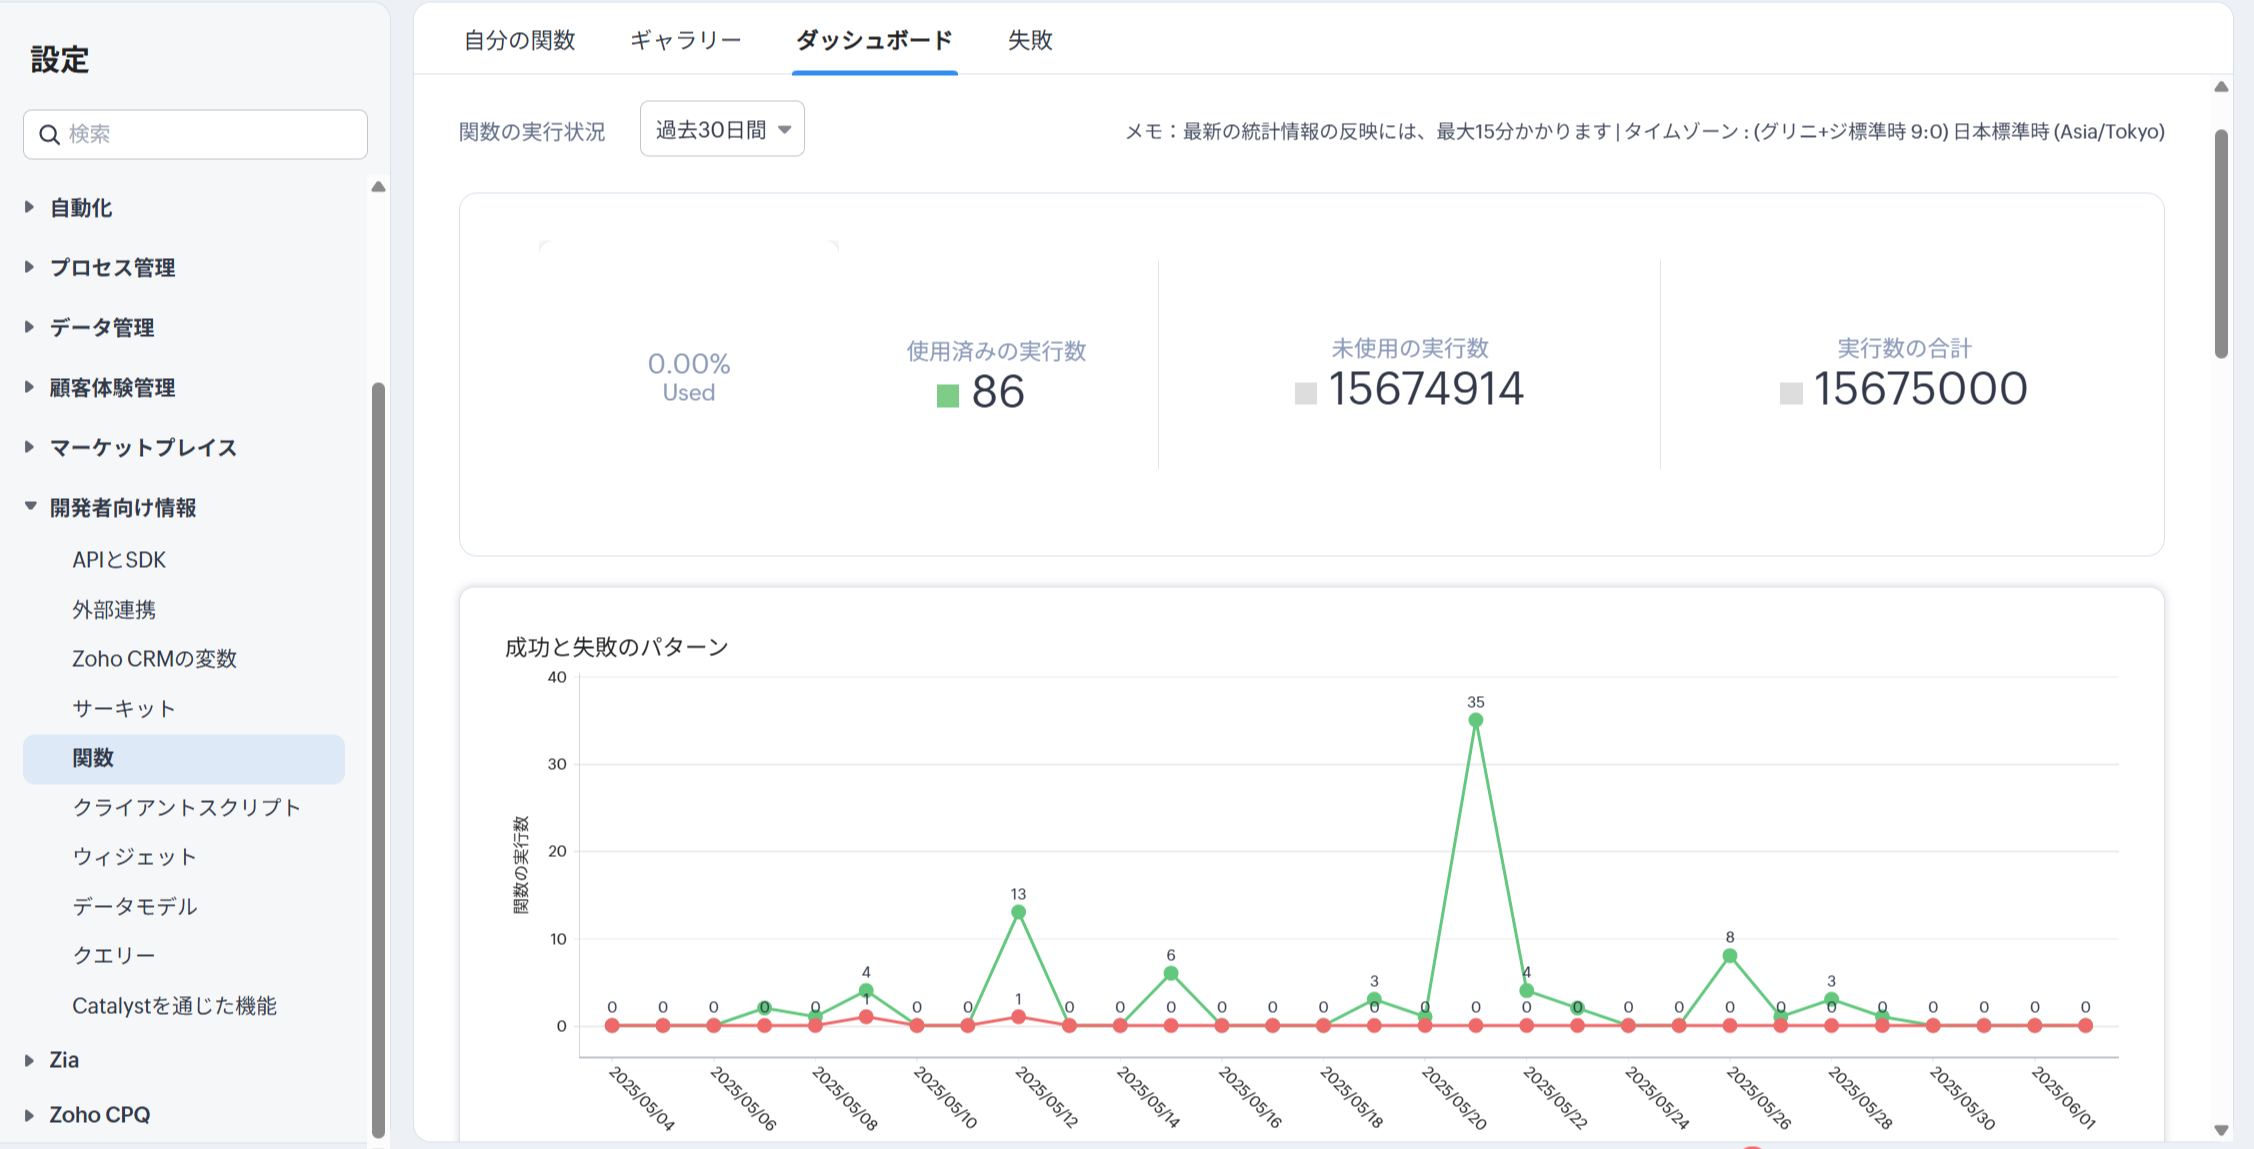Open the クライアントスクリプト item
Image resolution: width=2254 pixels, height=1149 pixels.
point(186,807)
